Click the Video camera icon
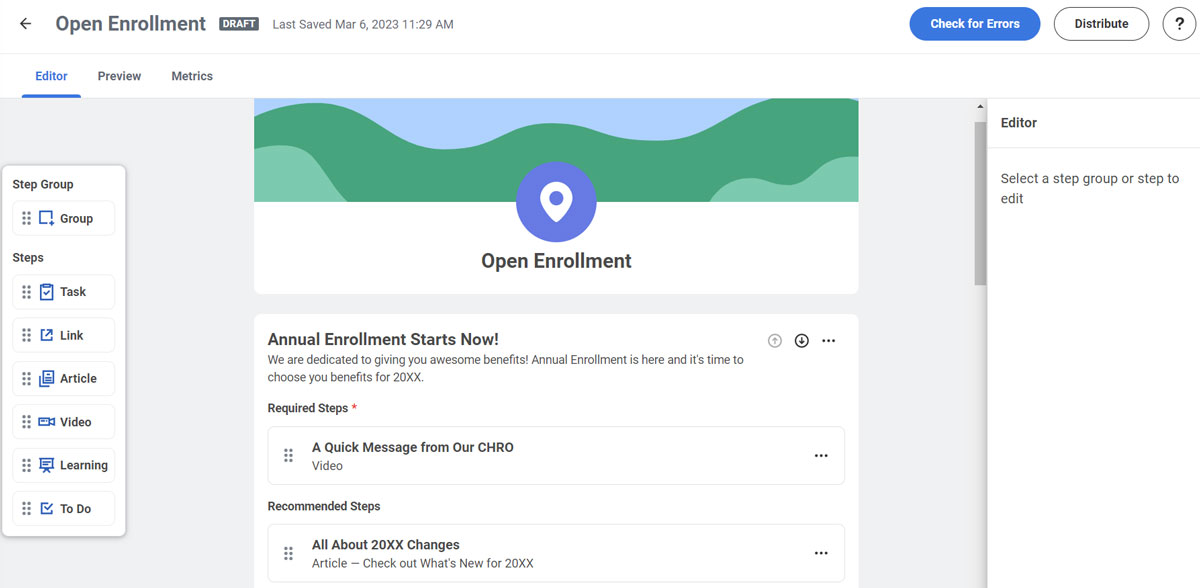The image size is (1200, 588). (47, 422)
